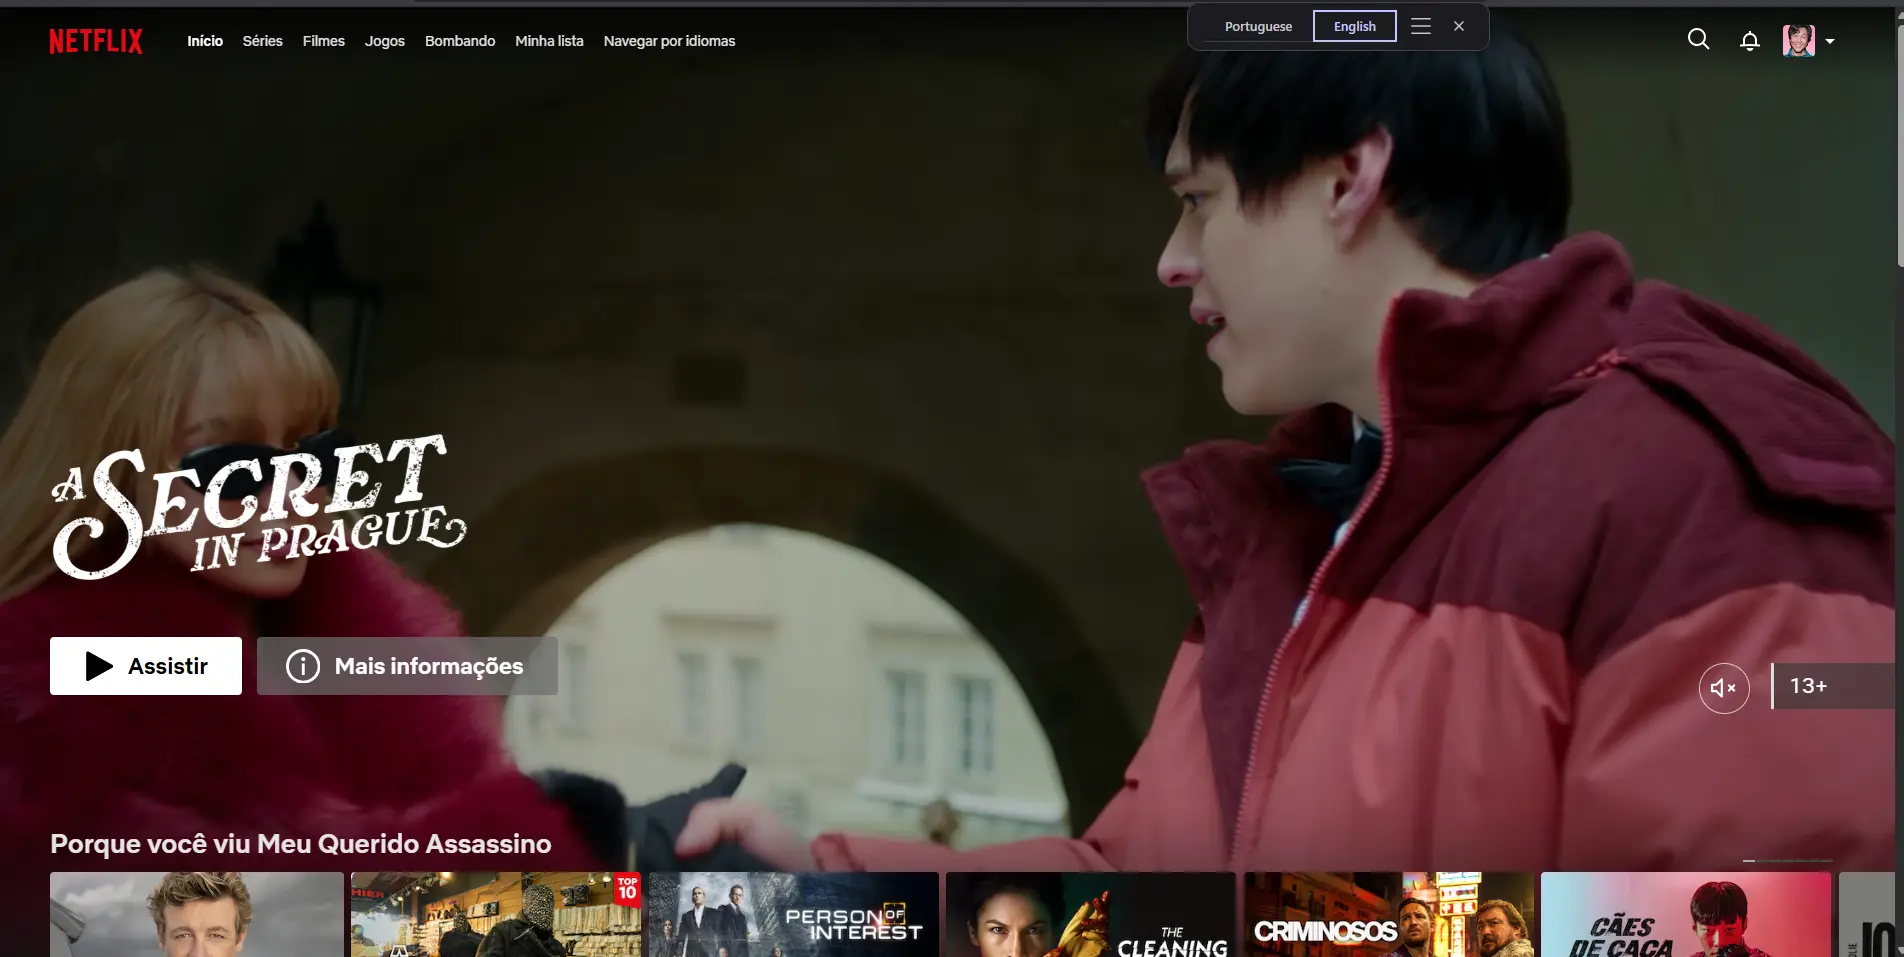Switch translation to Portuguese
This screenshot has height=957, width=1904.
point(1258,27)
